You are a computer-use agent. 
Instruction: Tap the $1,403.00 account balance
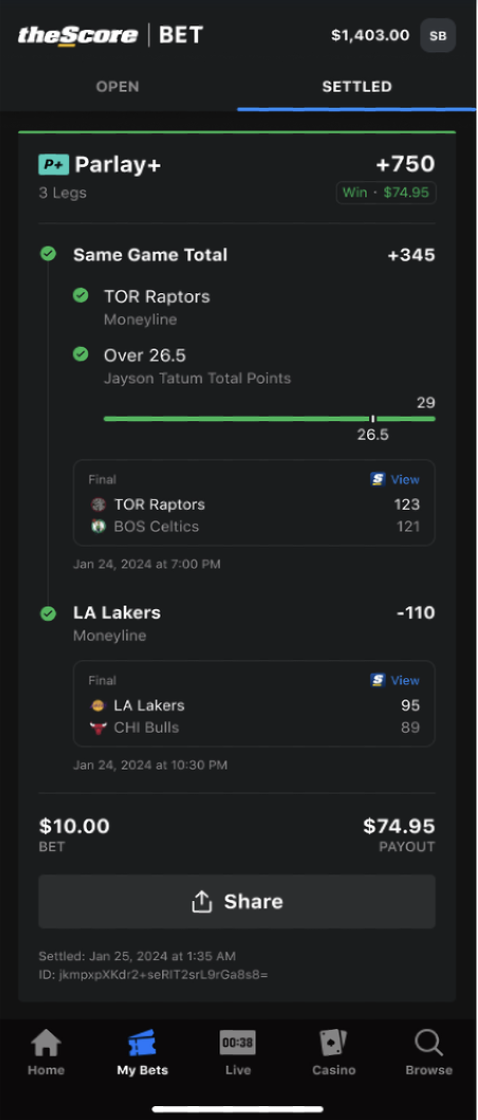pos(370,35)
